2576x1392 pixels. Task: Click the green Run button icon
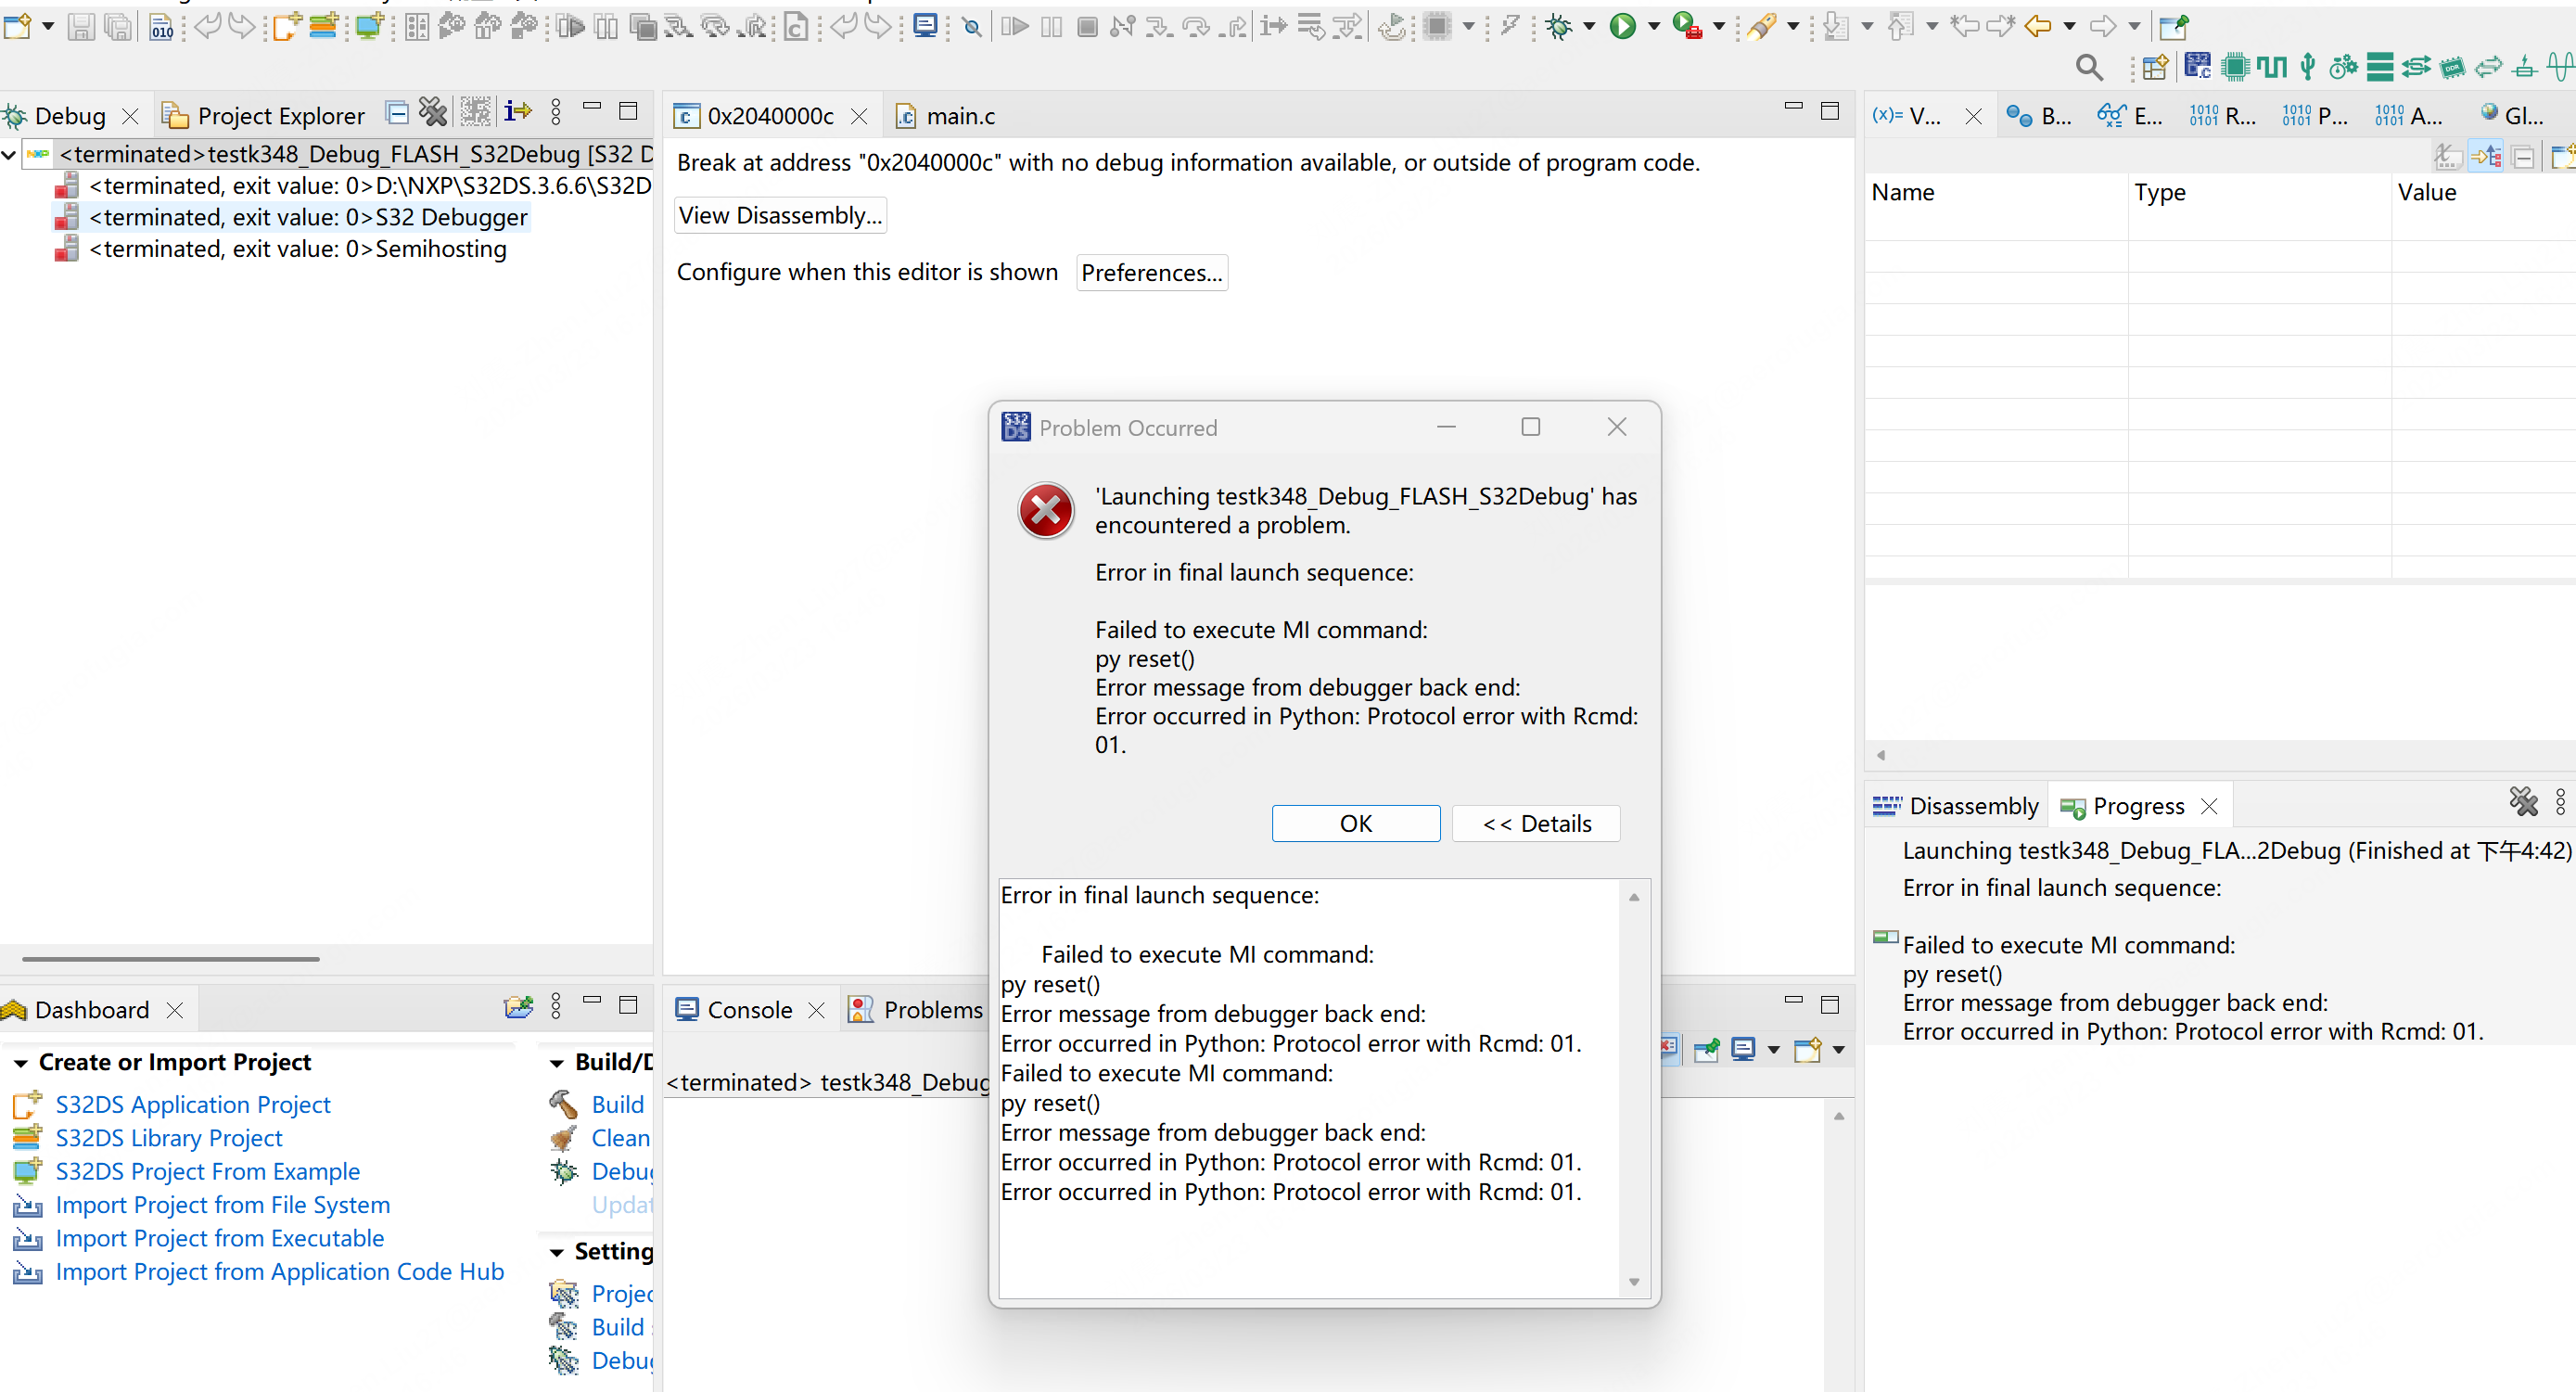pyautogui.click(x=1622, y=27)
